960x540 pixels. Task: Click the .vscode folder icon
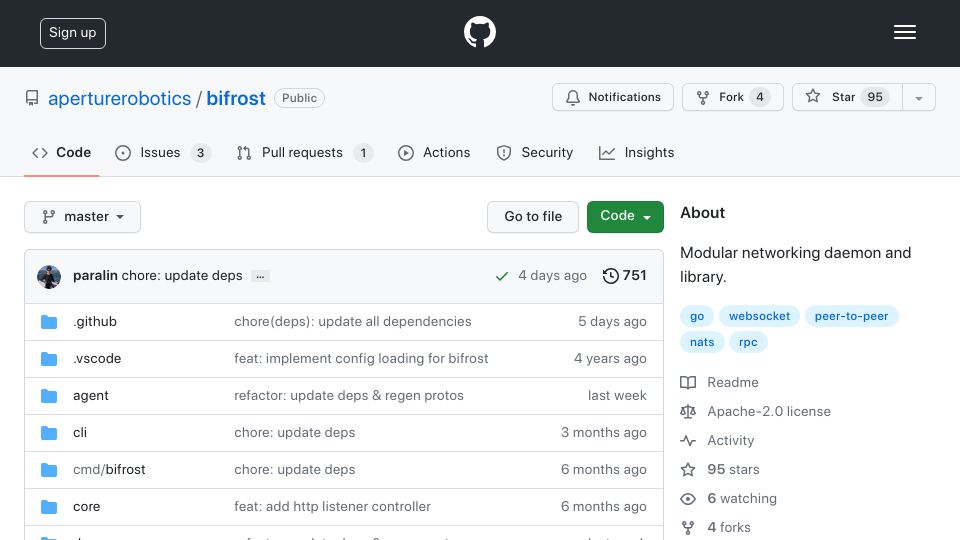point(49,359)
